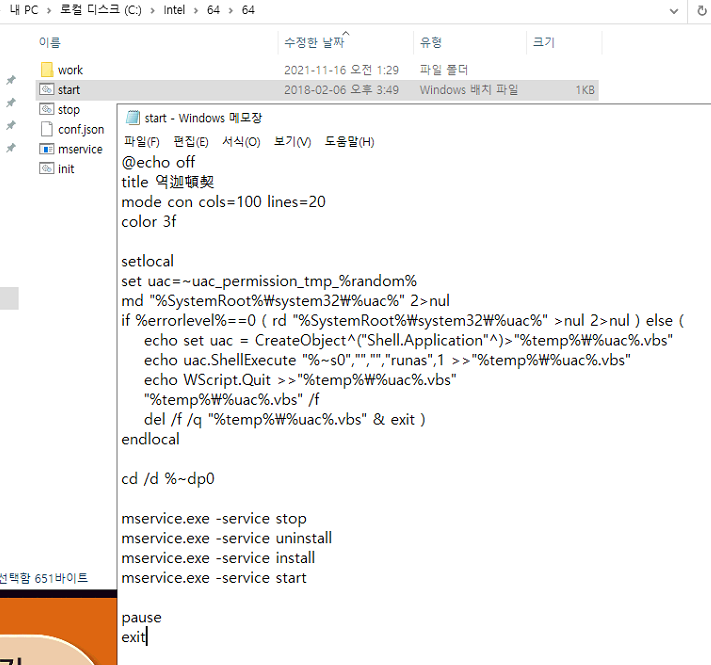Click the stop file name
Viewport: 711px width, 665px height.
coord(69,110)
